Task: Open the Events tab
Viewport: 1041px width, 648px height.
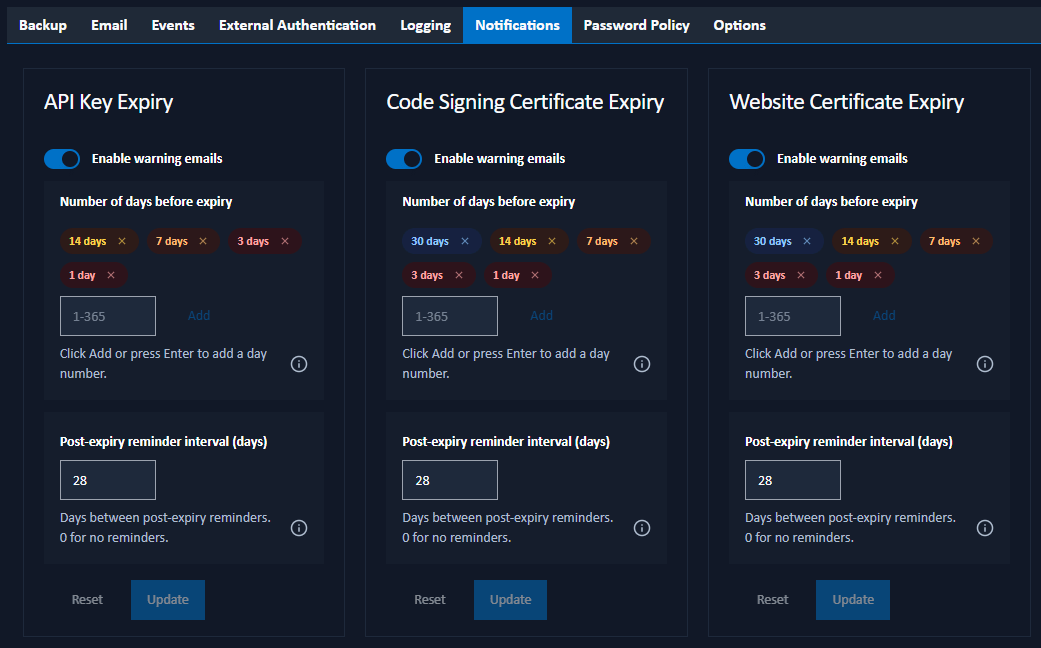Action: tap(173, 25)
